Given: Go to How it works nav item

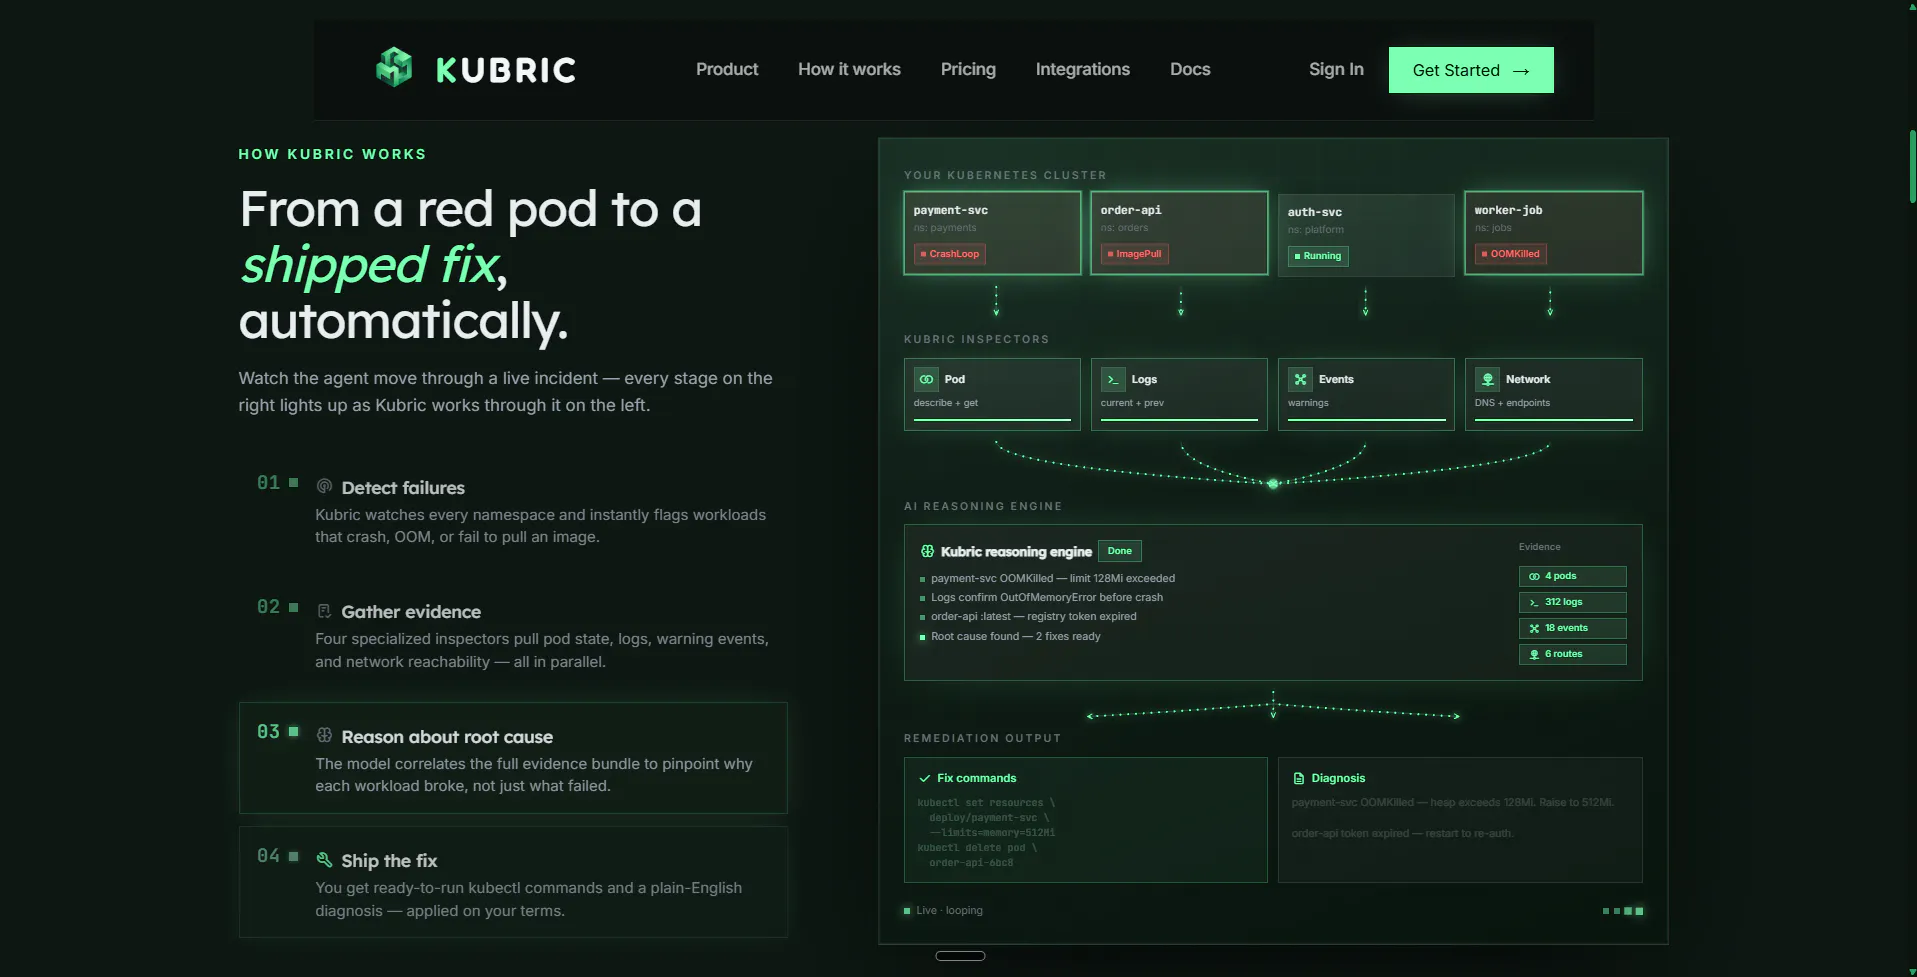Looking at the screenshot, I should pos(849,69).
